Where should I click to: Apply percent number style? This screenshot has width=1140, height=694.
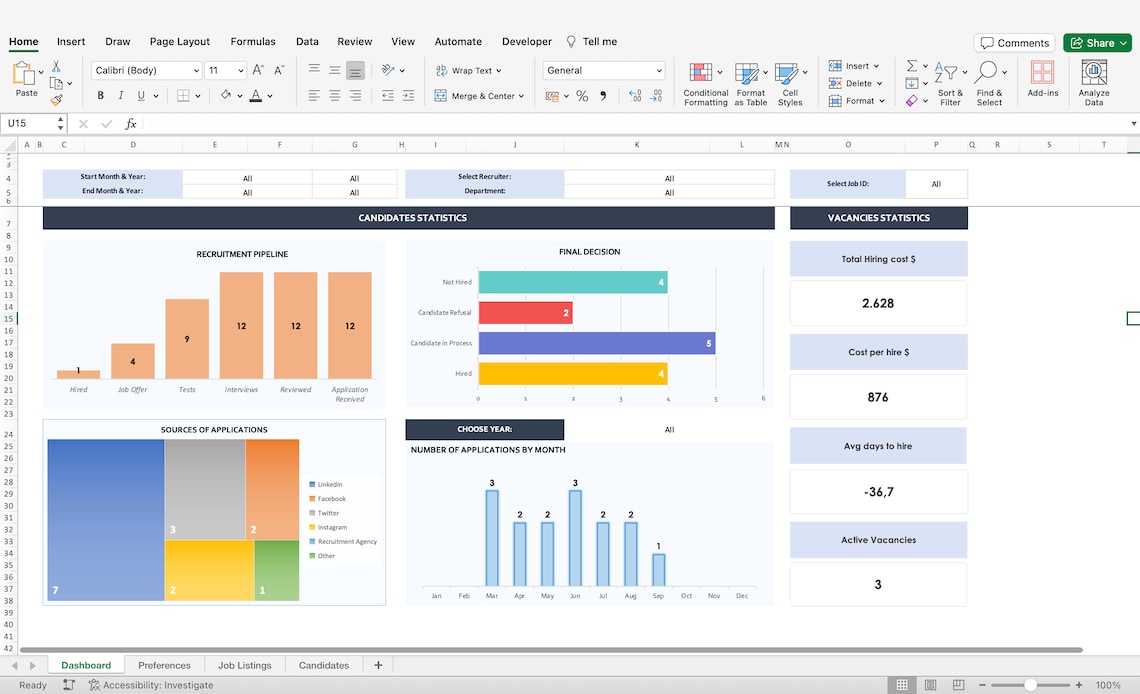(x=579, y=95)
